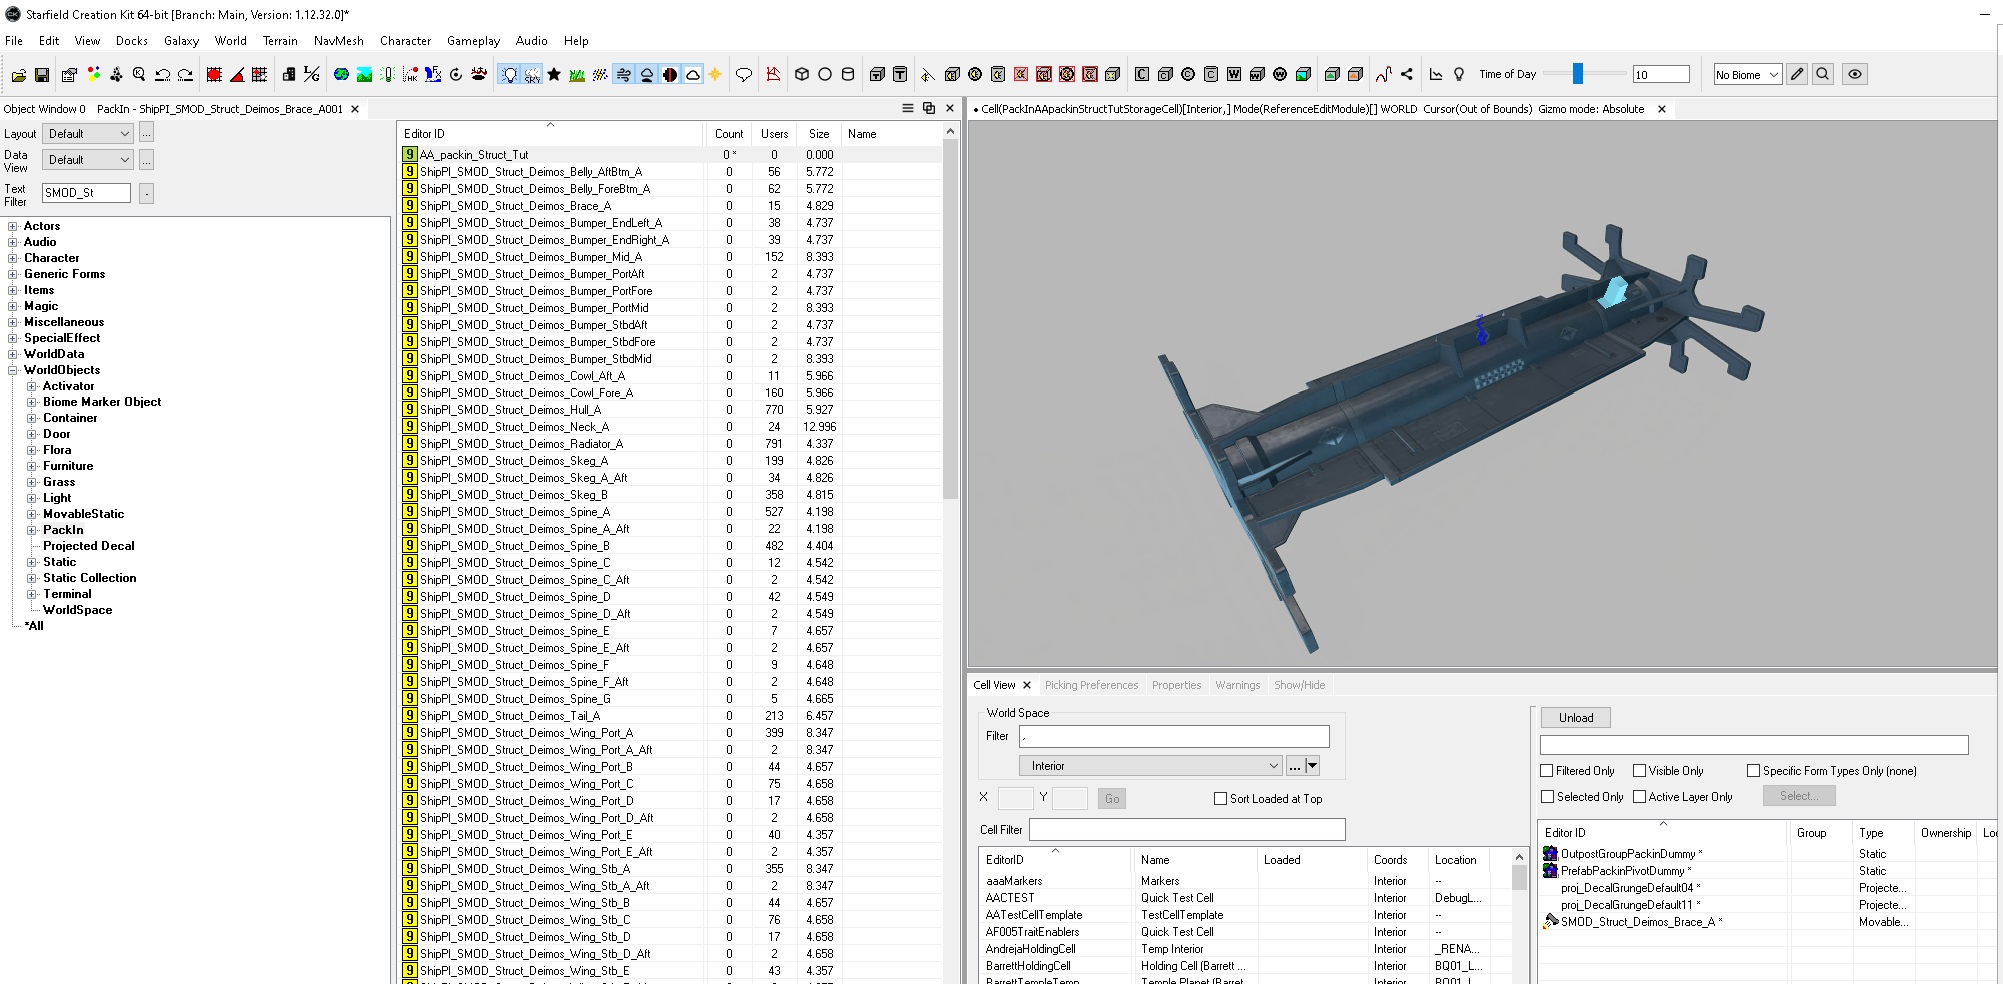This screenshot has height=984, width=2003.
Task: Click the black star toolbar icon
Action: tap(554, 74)
